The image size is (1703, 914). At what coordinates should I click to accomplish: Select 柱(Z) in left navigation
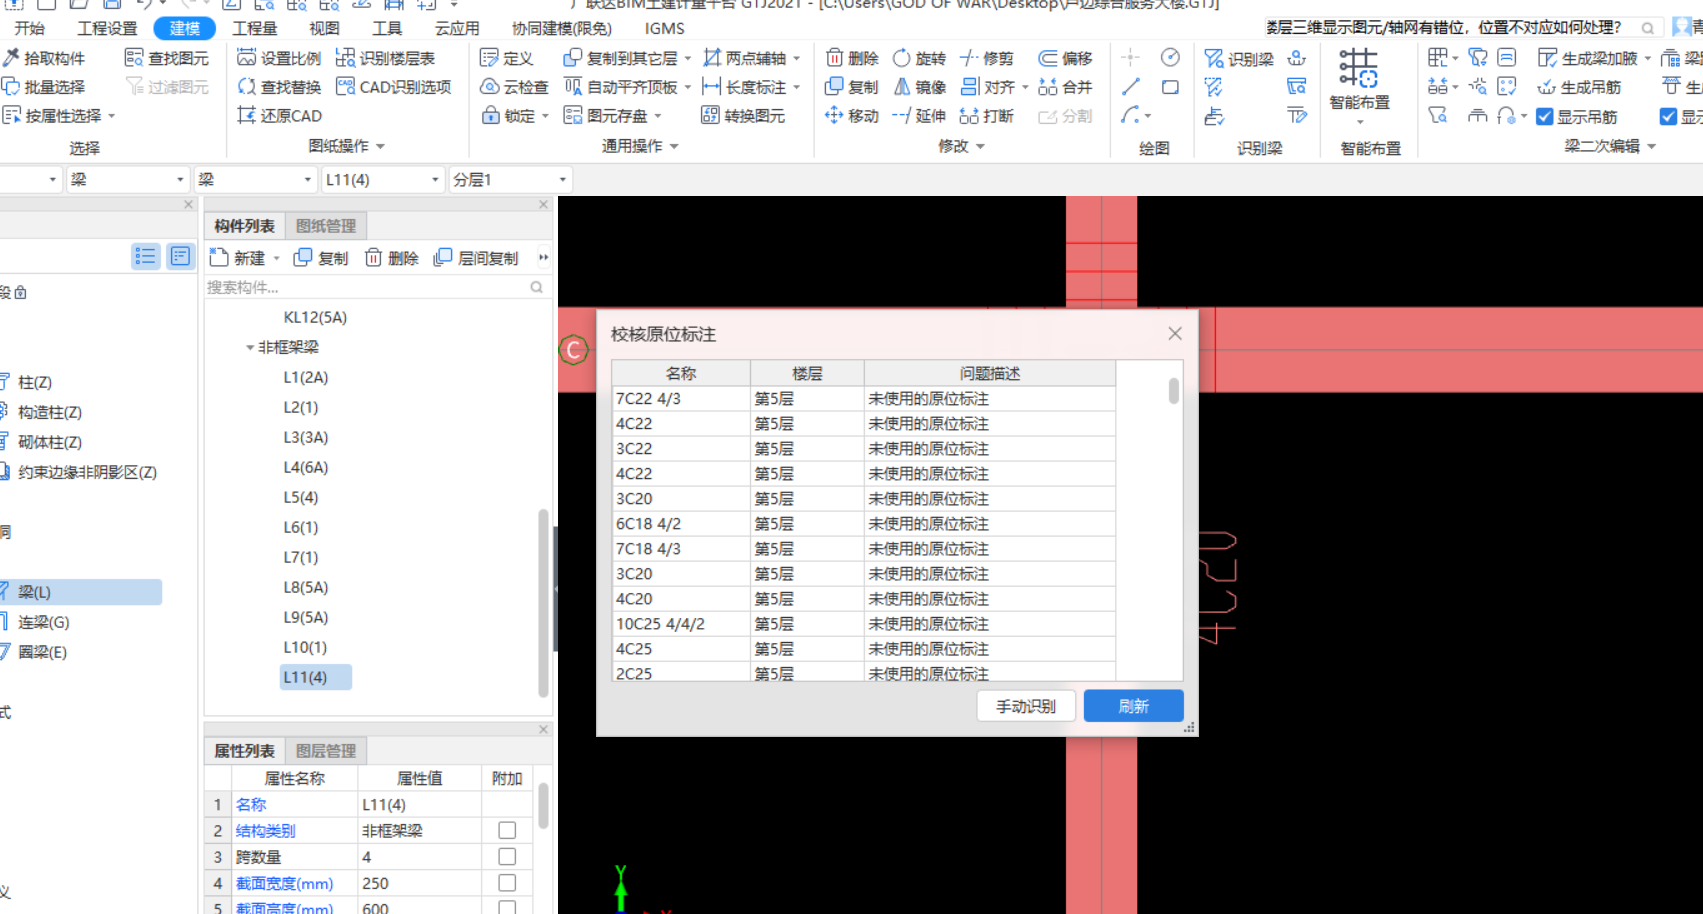pyautogui.click(x=35, y=382)
